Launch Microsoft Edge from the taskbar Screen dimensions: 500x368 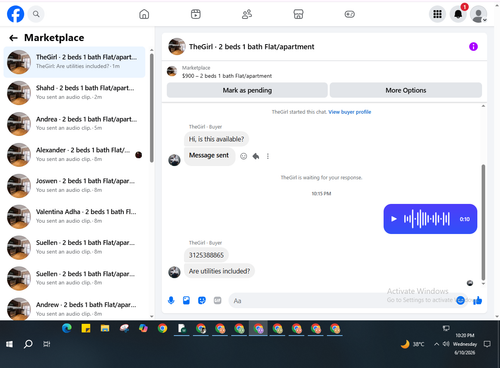(67, 329)
